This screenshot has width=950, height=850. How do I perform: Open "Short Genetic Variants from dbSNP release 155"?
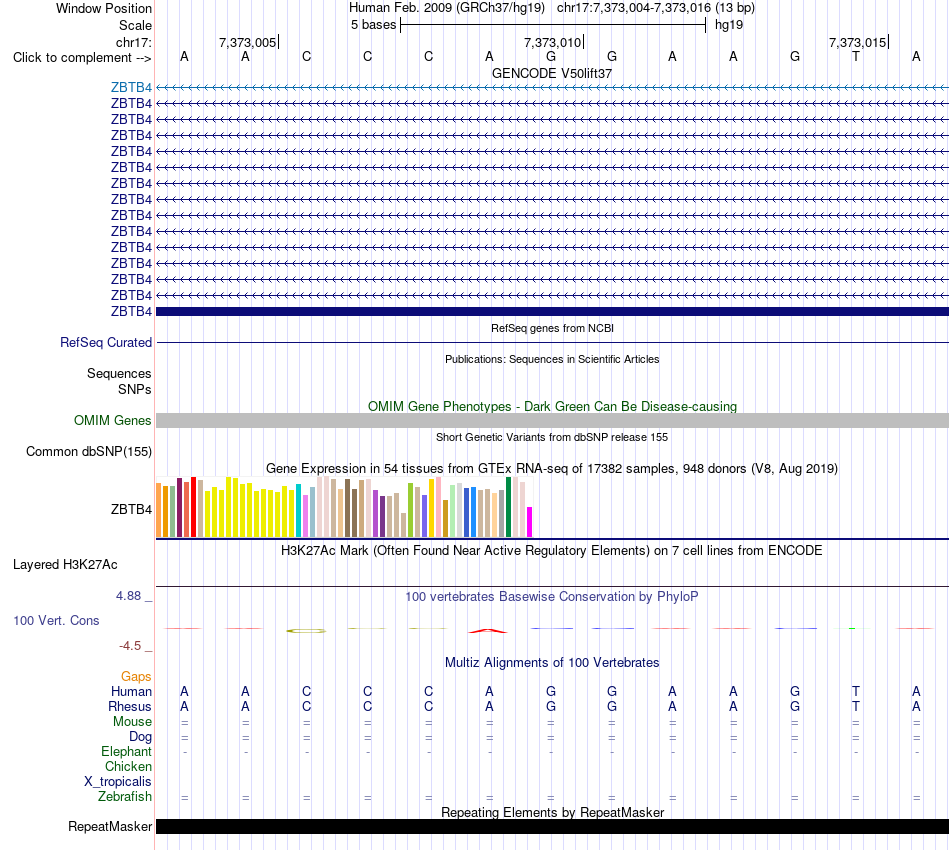[x=552, y=437]
